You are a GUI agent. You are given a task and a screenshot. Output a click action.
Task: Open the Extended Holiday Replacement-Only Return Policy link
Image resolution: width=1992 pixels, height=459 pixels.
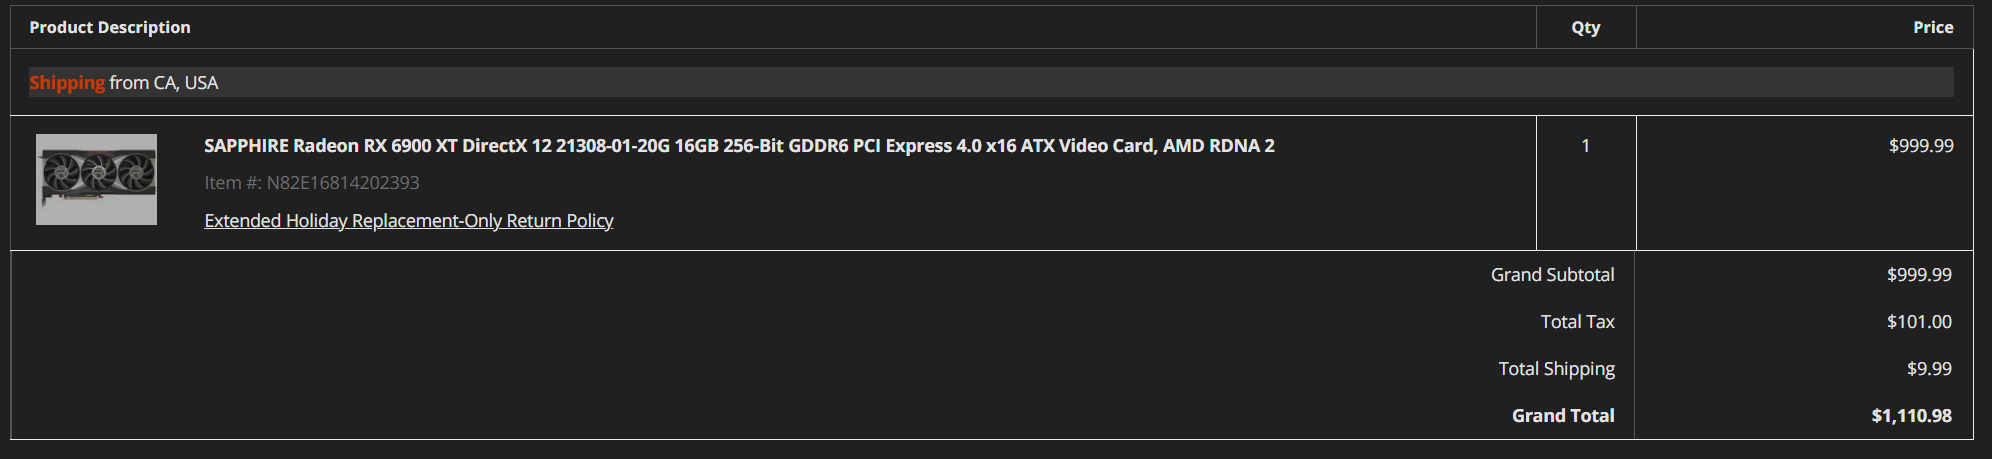[x=408, y=221]
